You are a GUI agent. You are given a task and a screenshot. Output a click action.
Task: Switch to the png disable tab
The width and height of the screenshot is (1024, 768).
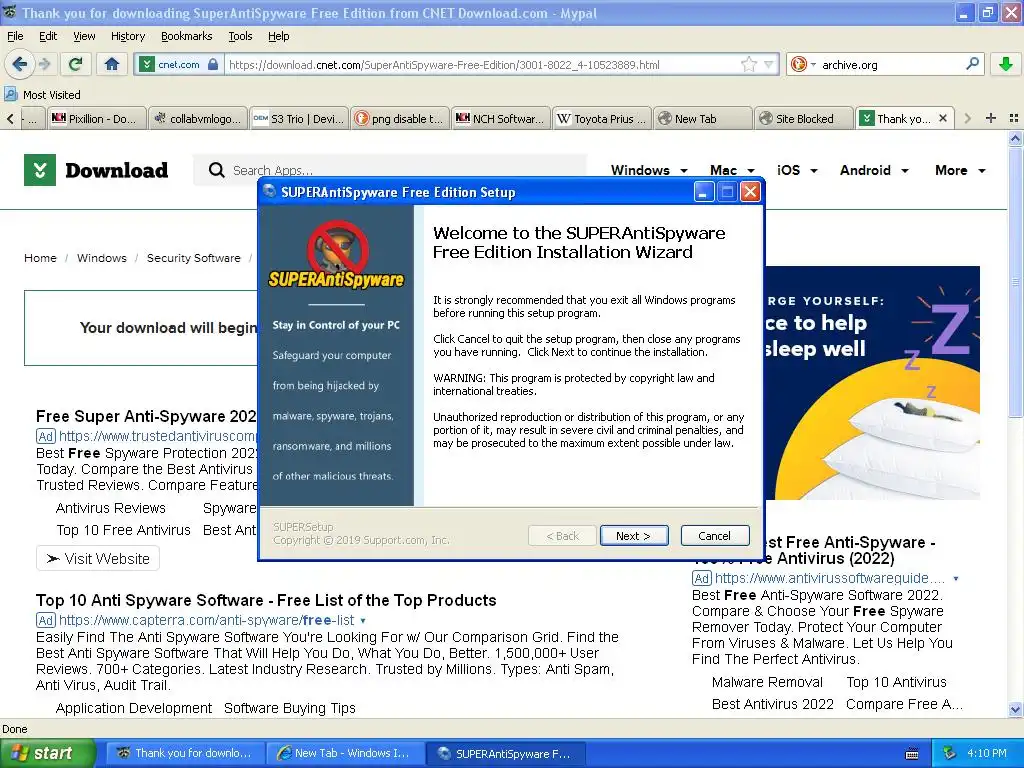coord(400,118)
